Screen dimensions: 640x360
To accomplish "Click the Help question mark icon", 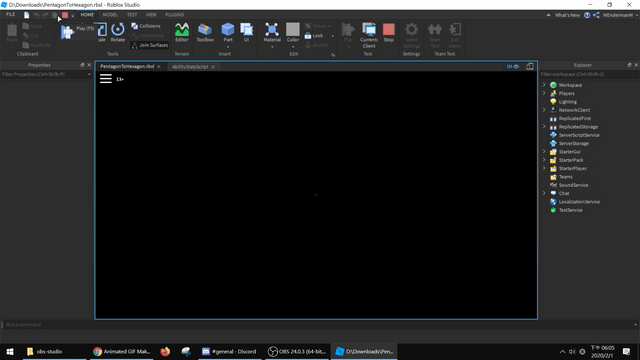I will click(587, 15).
